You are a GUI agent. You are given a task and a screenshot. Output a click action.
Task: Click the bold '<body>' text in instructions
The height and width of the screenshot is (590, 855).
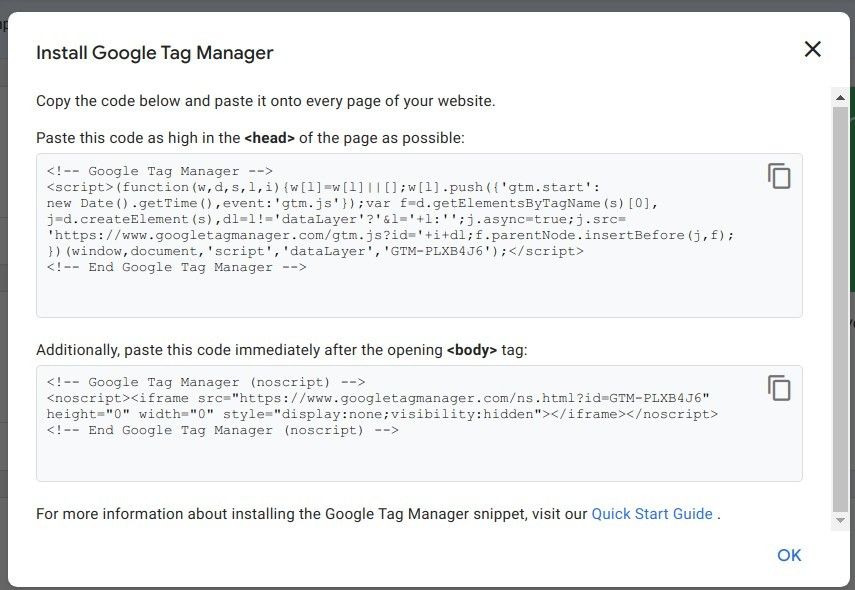pos(472,350)
